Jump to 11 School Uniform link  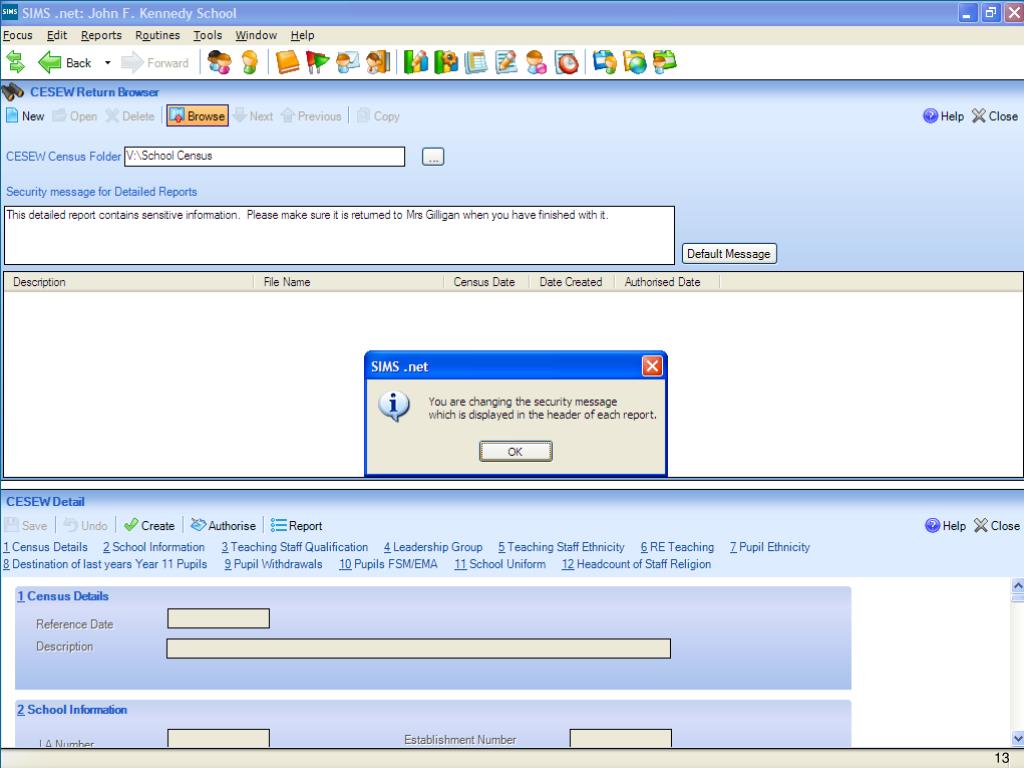click(500, 564)
